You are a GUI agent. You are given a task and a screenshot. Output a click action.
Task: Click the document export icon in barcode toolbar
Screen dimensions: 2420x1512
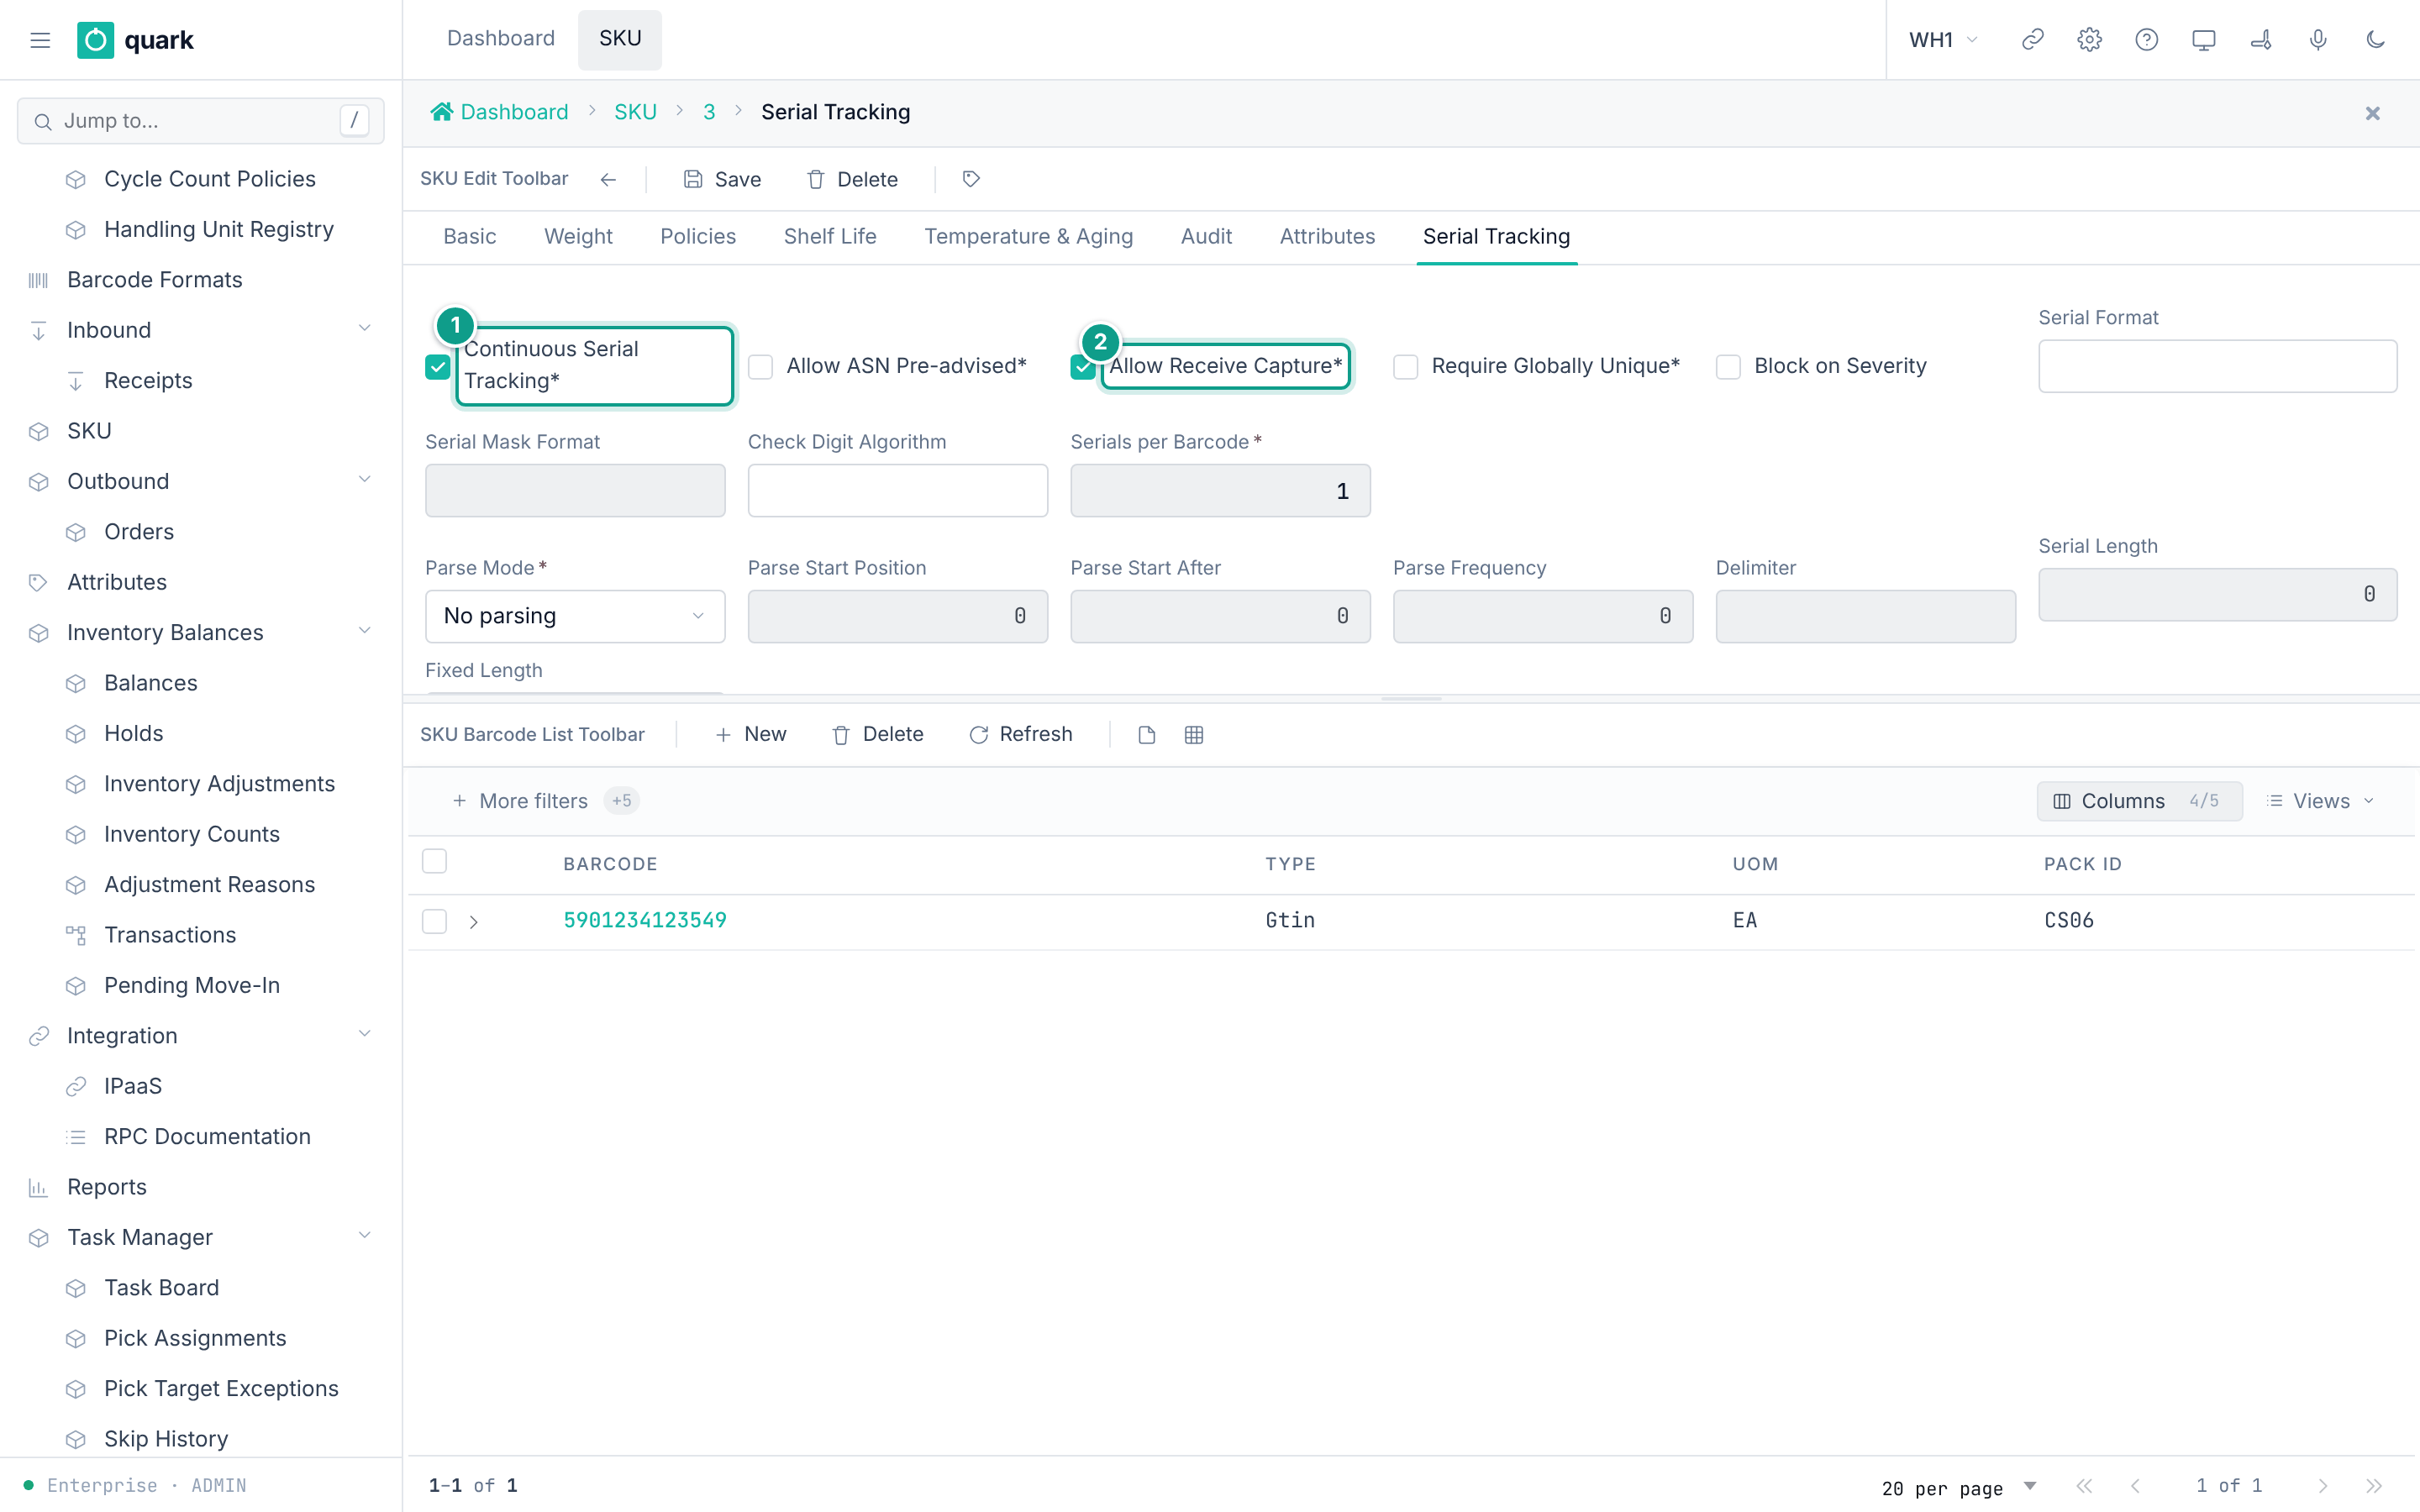point(1147,735)
